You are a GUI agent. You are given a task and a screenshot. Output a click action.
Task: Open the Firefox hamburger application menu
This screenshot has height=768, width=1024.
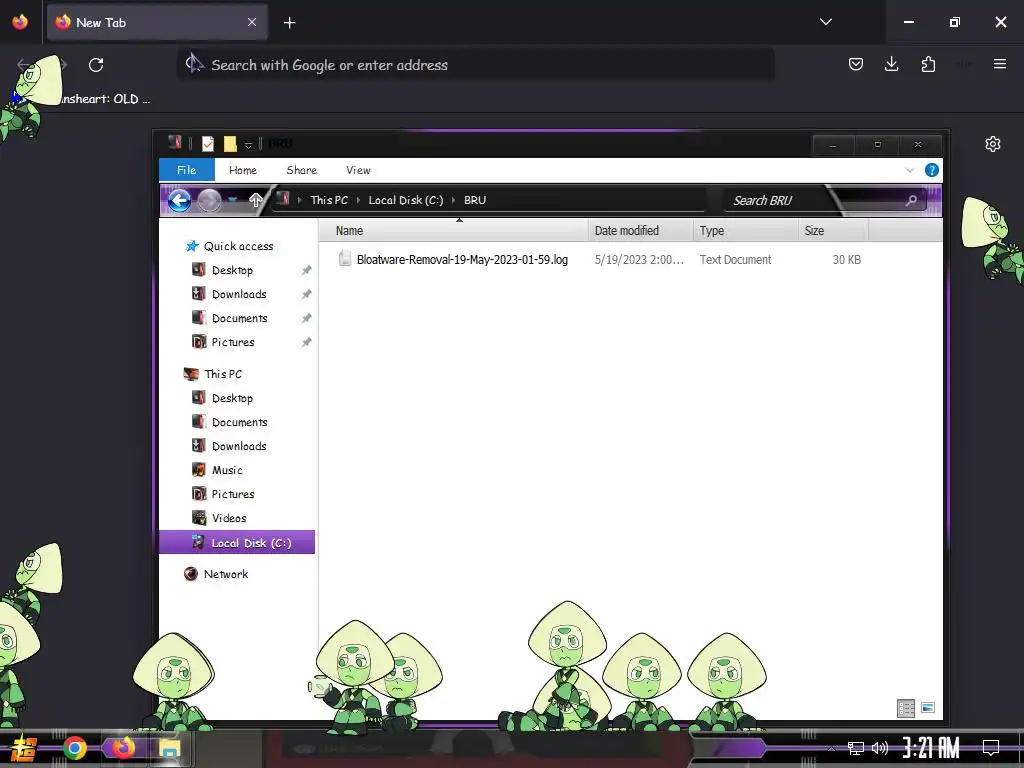pos(1000,64)
